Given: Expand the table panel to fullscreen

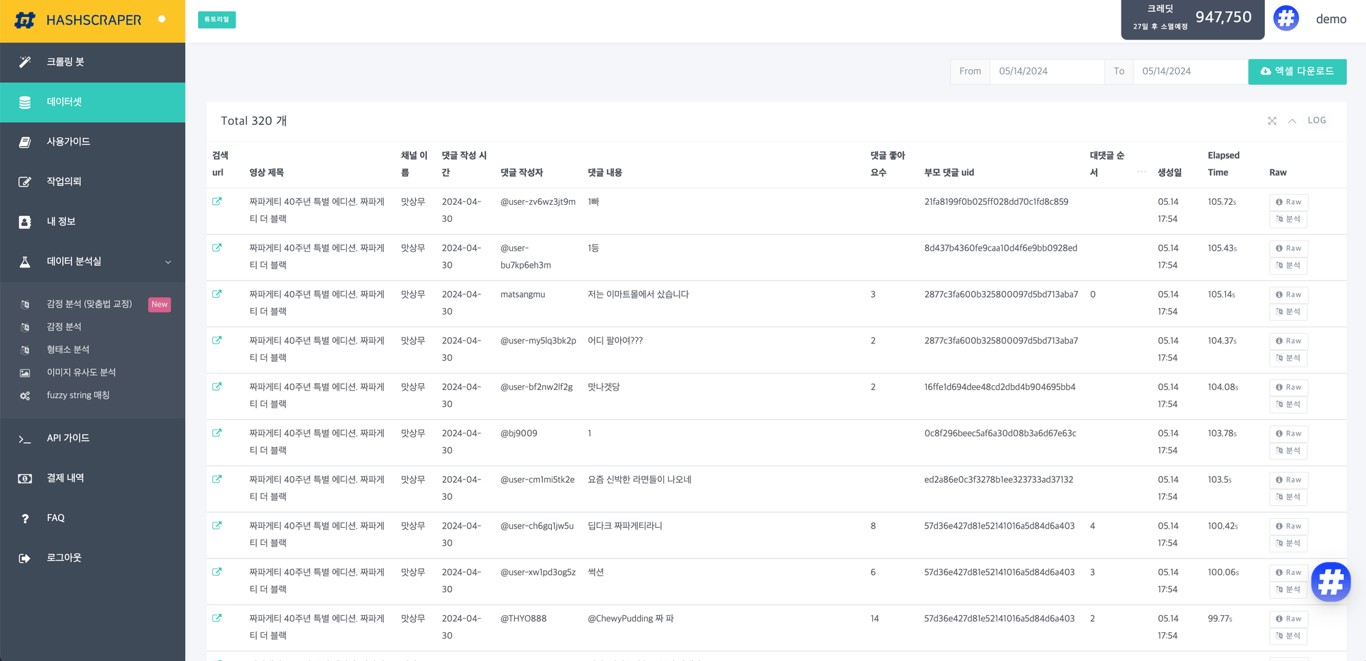Looking at the screenshot, I should [x=1272, y=121].
